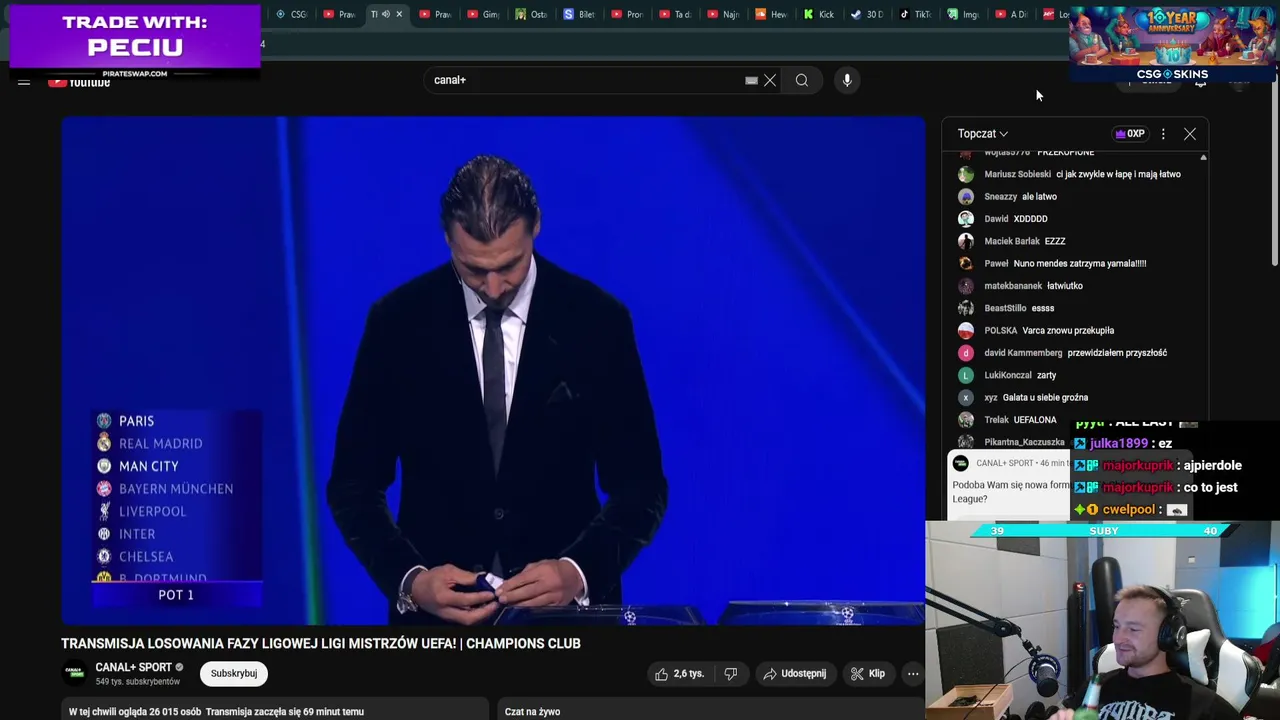Click Maciek Barlak's chat avatar
Screen dimensions: 1280x720
pos(965,241)
